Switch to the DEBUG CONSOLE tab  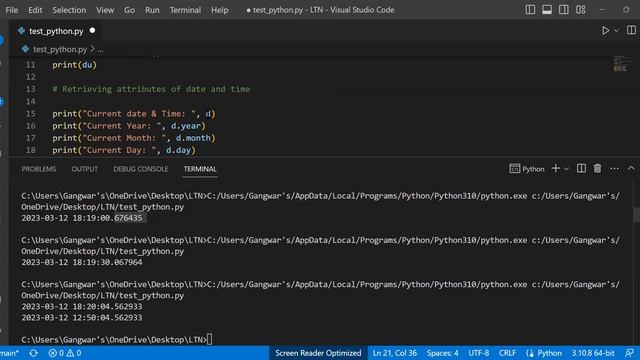click(140, 169)
